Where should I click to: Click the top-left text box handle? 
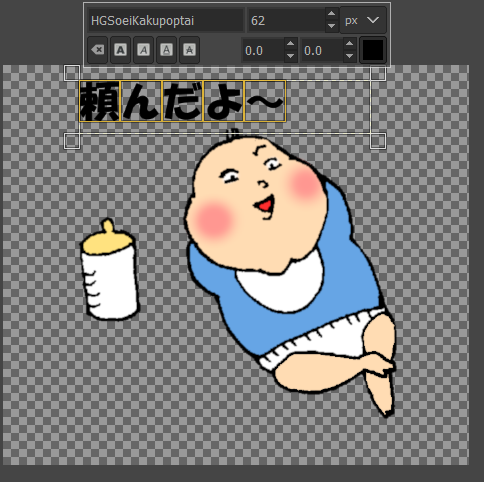[72, 73]
